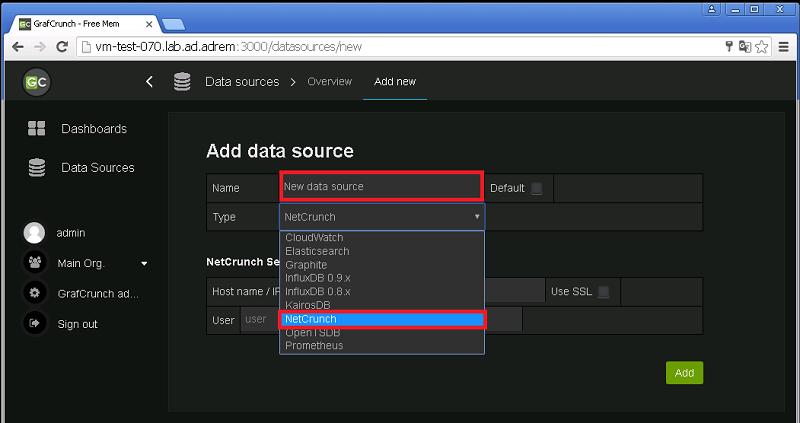Bookmark this page with star icon
This screenshot has width=800, height=423.
coord(762,47)
